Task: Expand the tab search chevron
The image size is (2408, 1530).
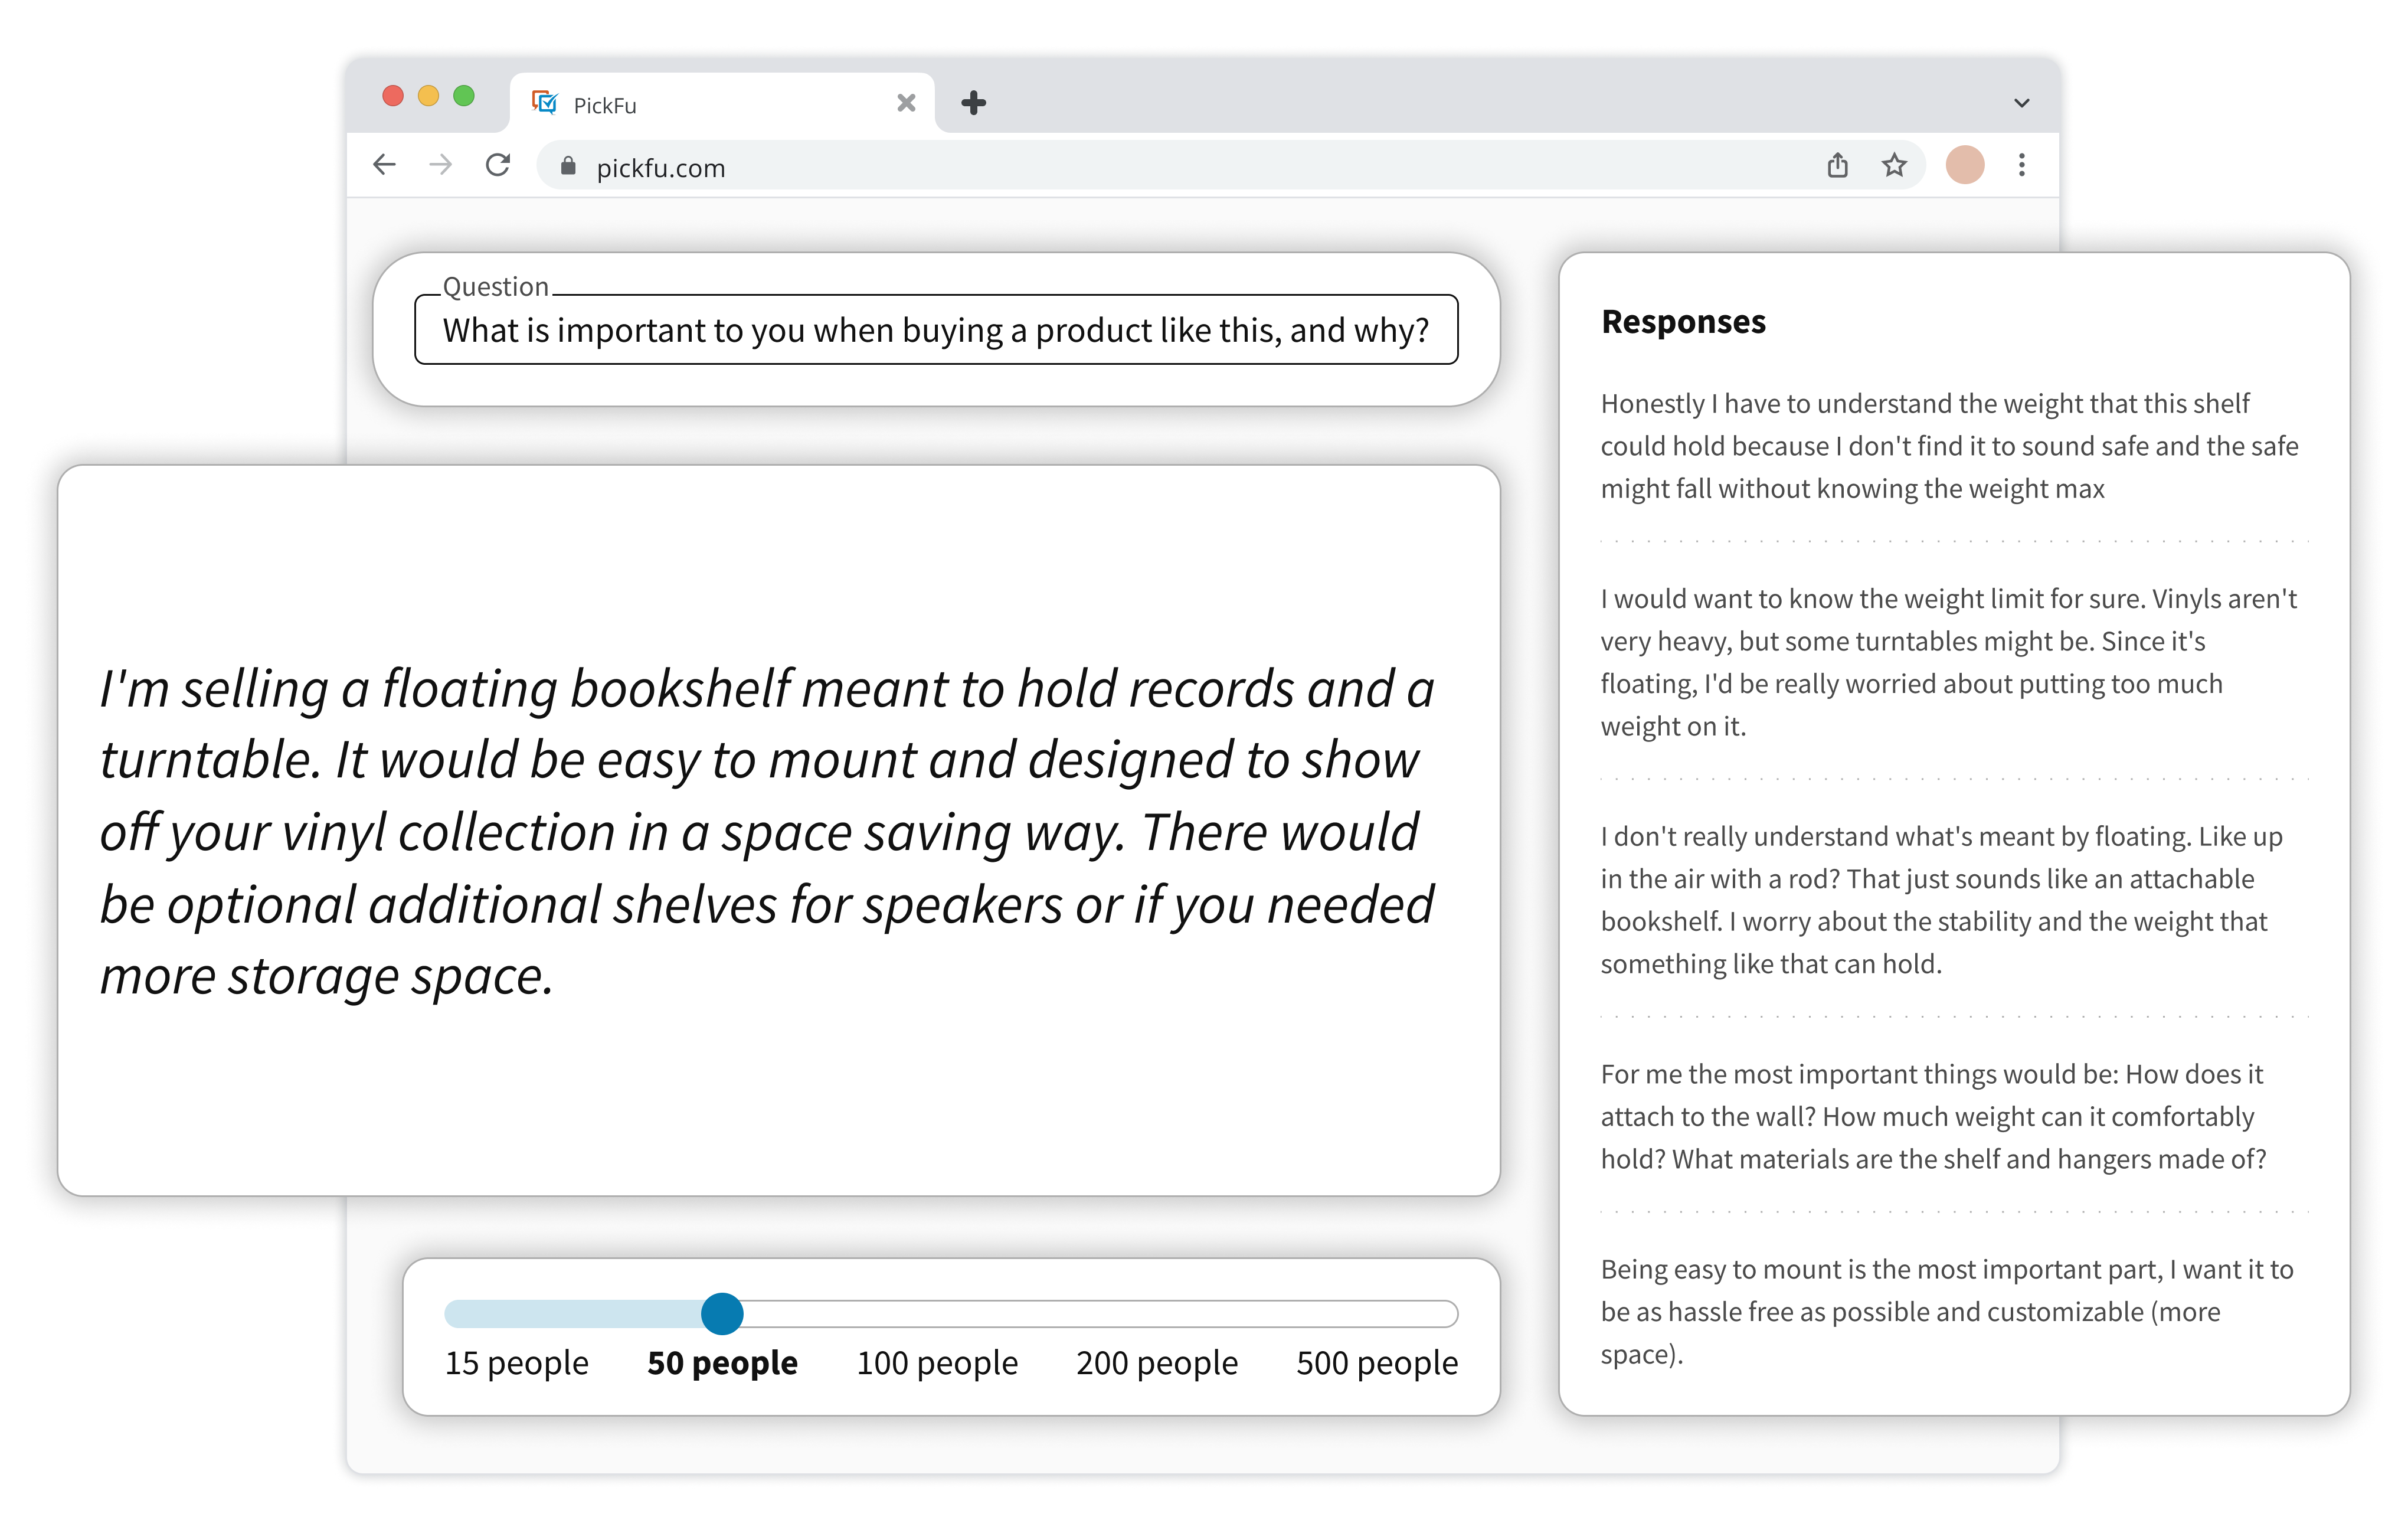Action: [2021, 103]
